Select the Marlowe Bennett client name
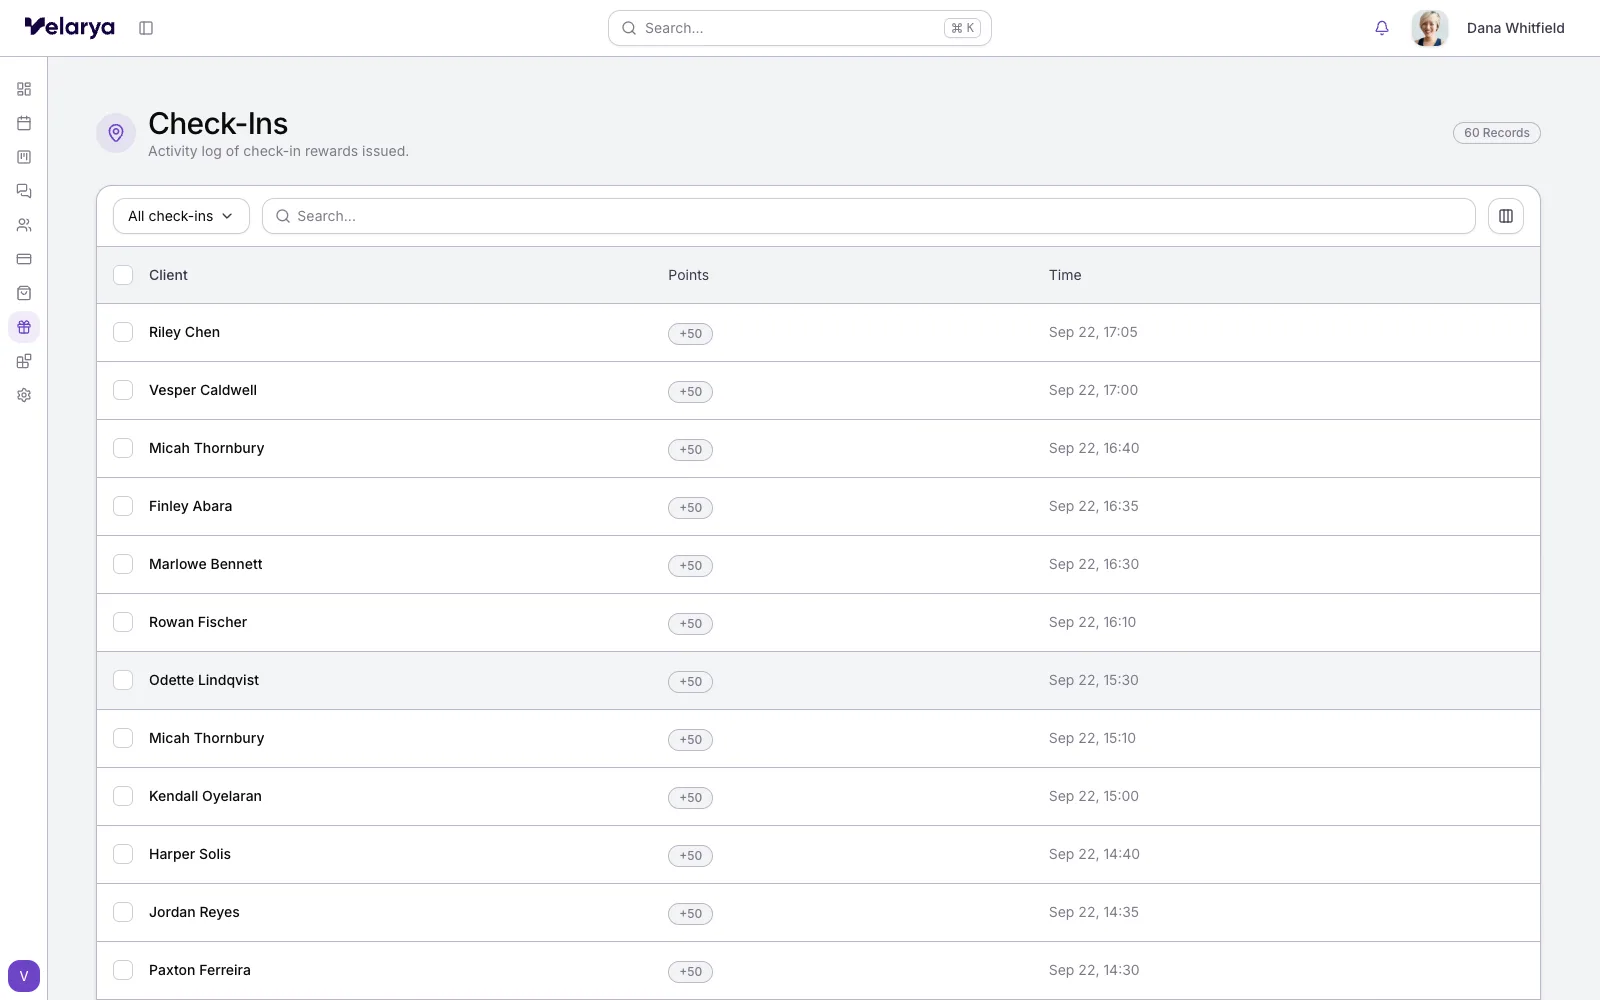 click(205, 564)
